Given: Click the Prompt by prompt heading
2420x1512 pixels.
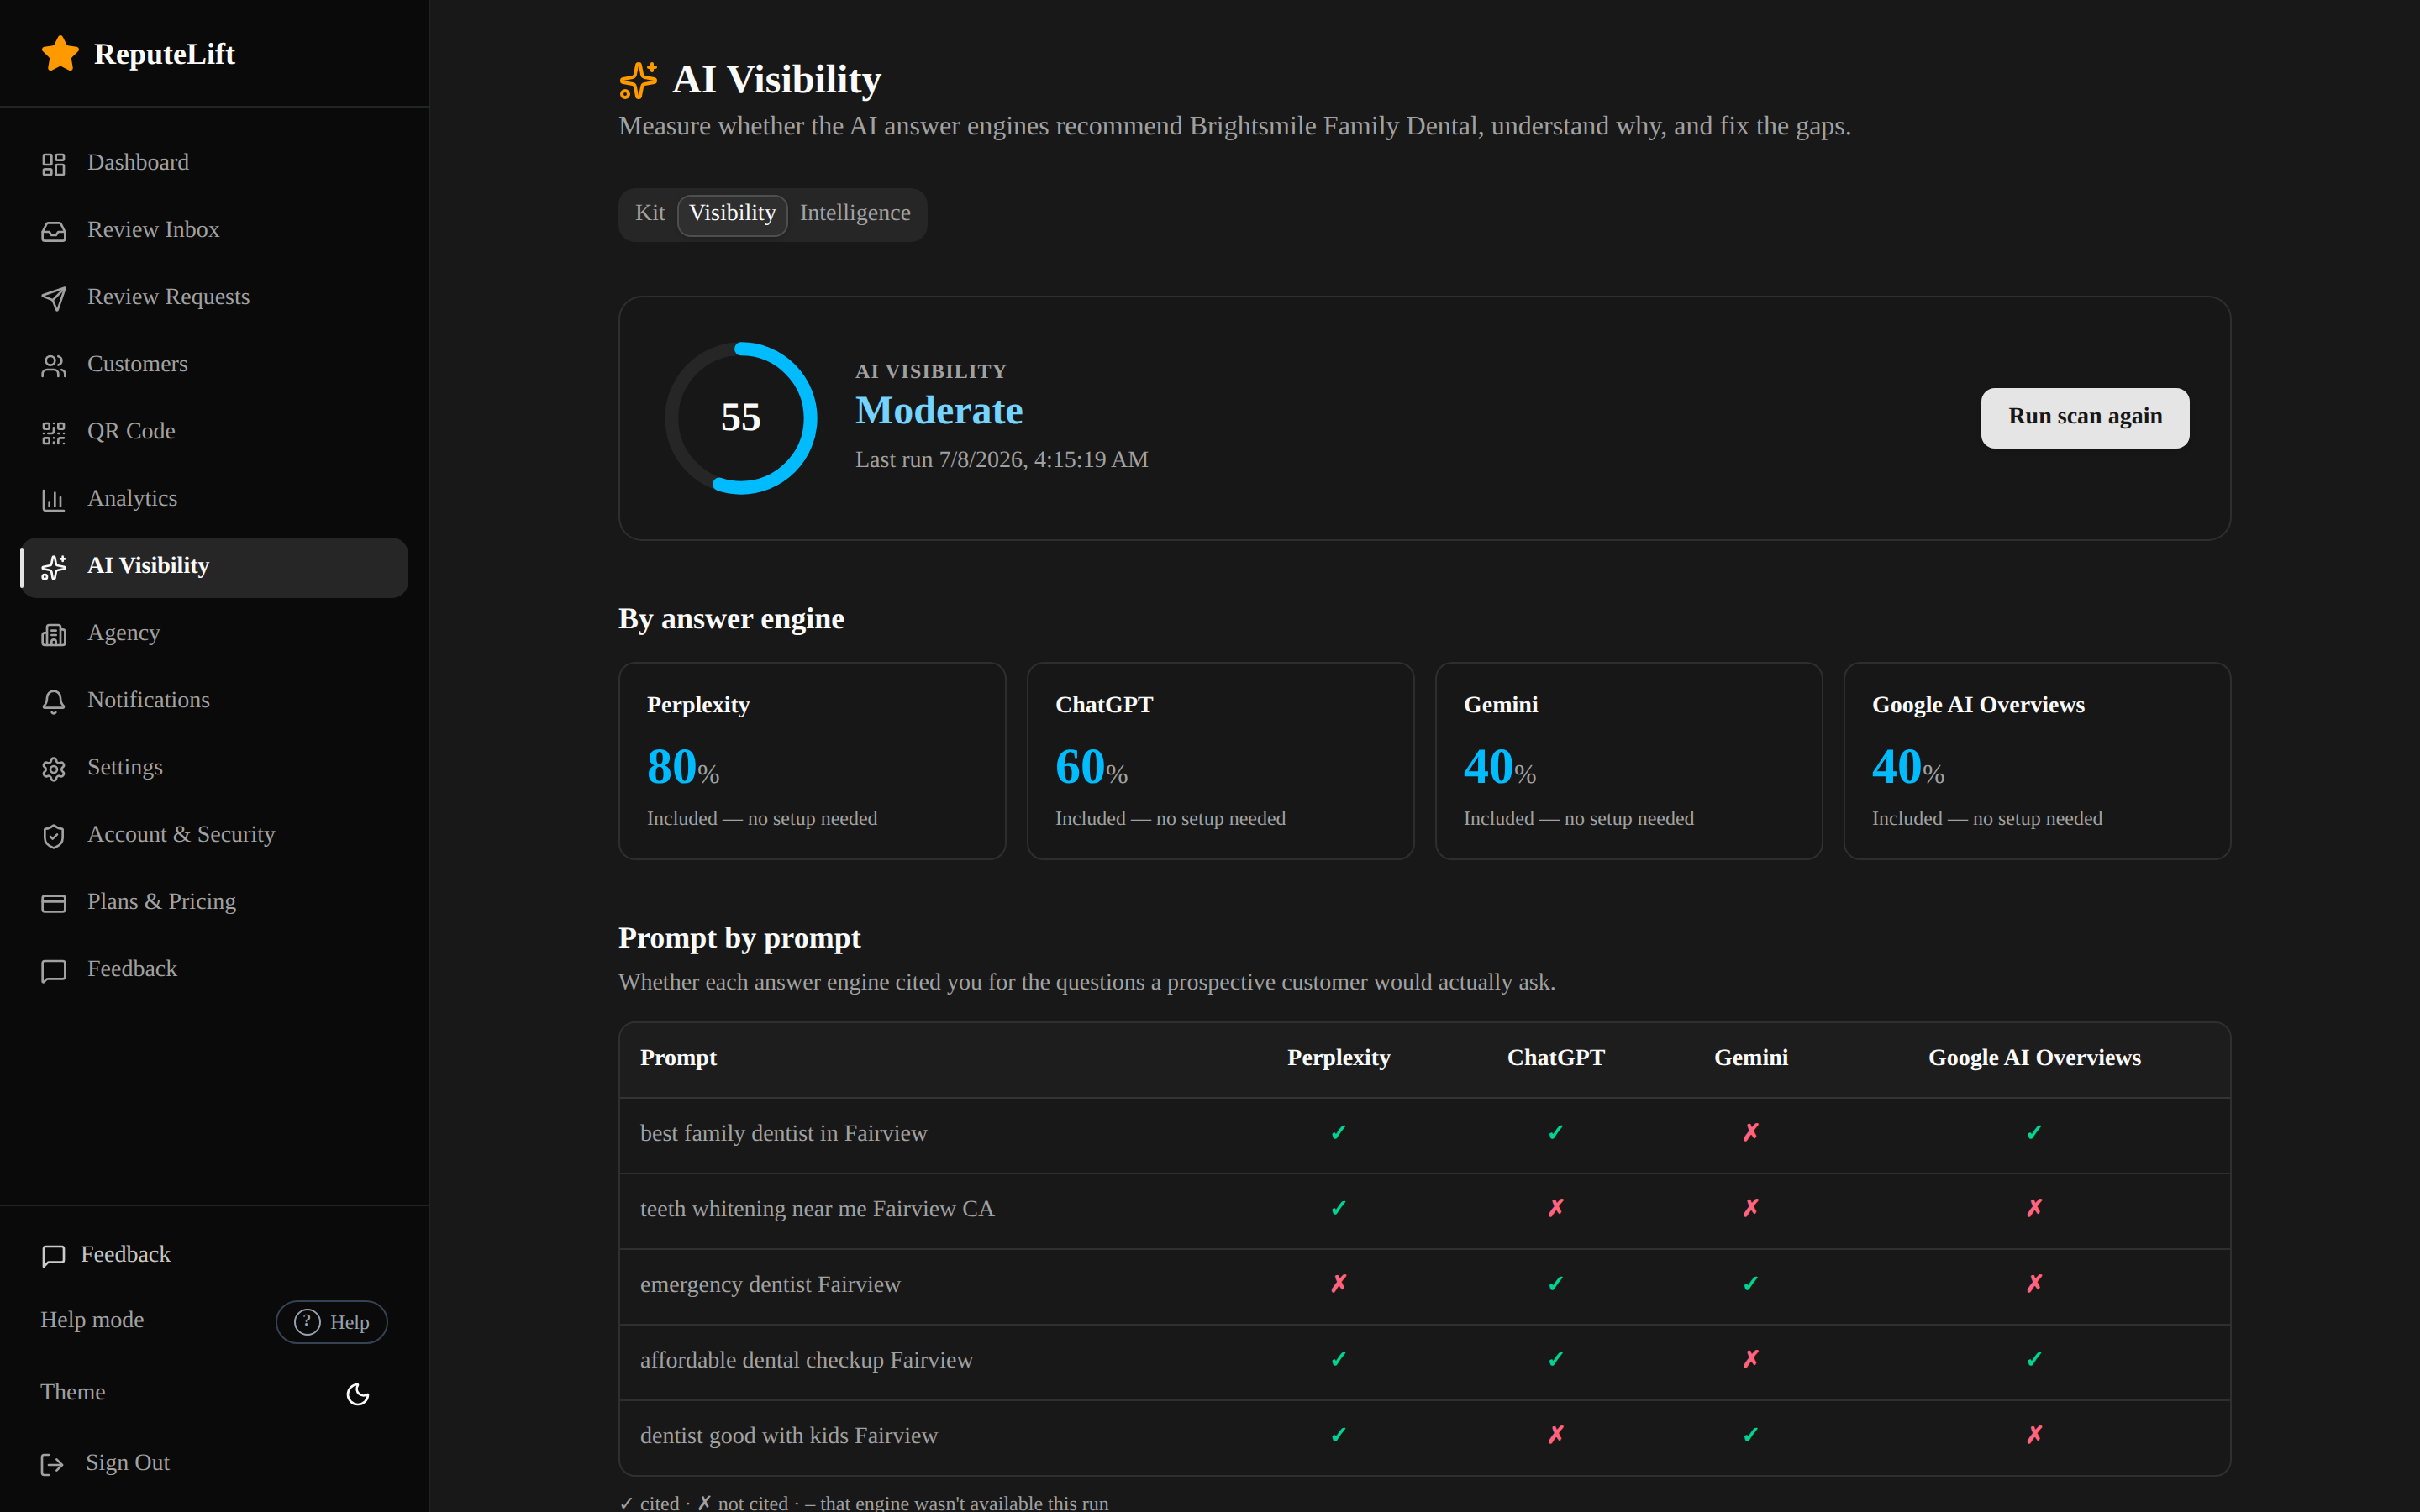Looking at the screenshot, I should [739, 938].
